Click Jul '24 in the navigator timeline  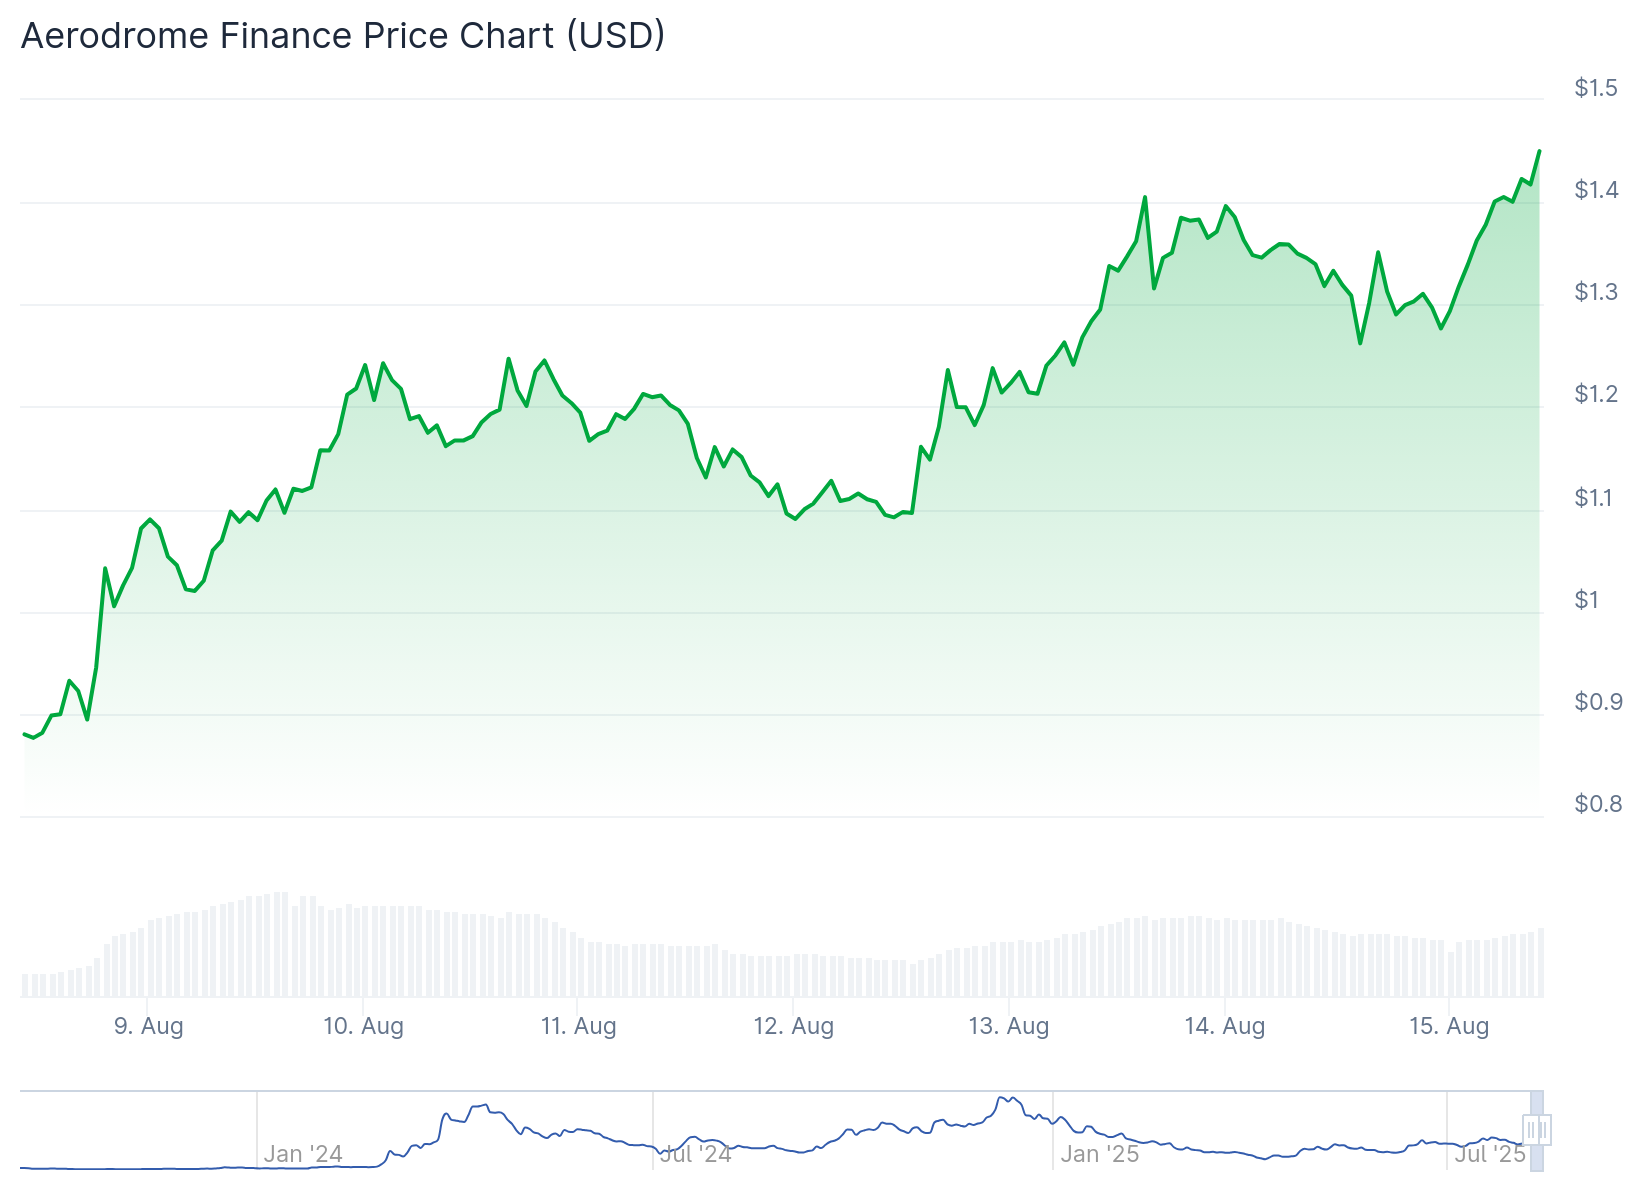point(696,1154)
